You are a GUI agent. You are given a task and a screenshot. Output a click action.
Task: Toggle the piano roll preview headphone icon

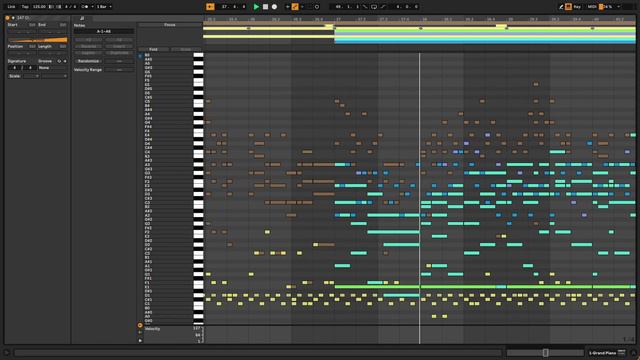pos(140,56)
